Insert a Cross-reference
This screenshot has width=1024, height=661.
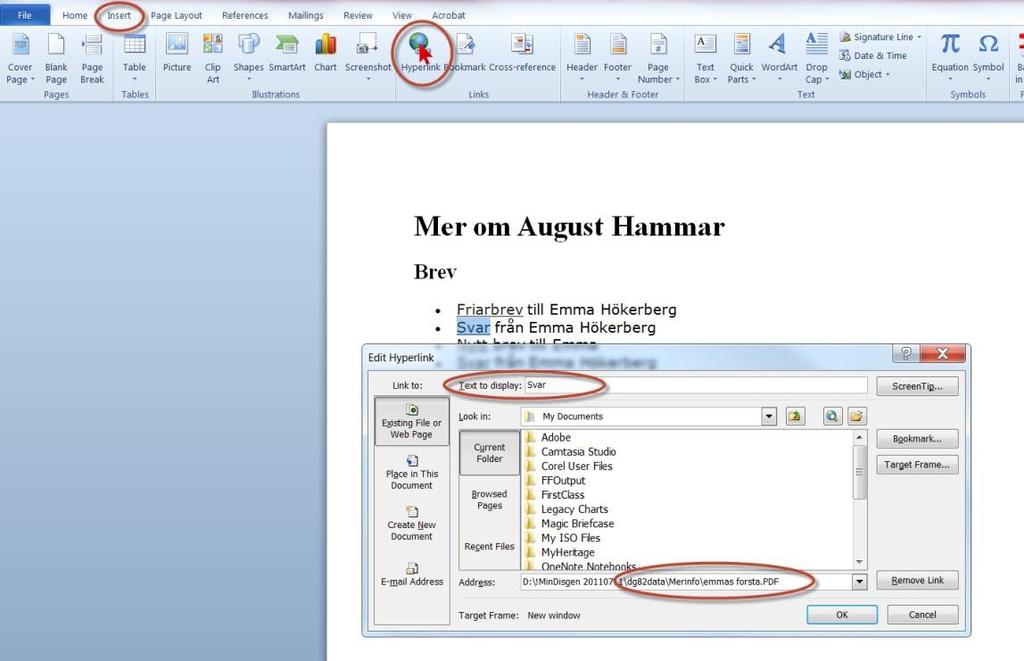[x=522, y=54]
